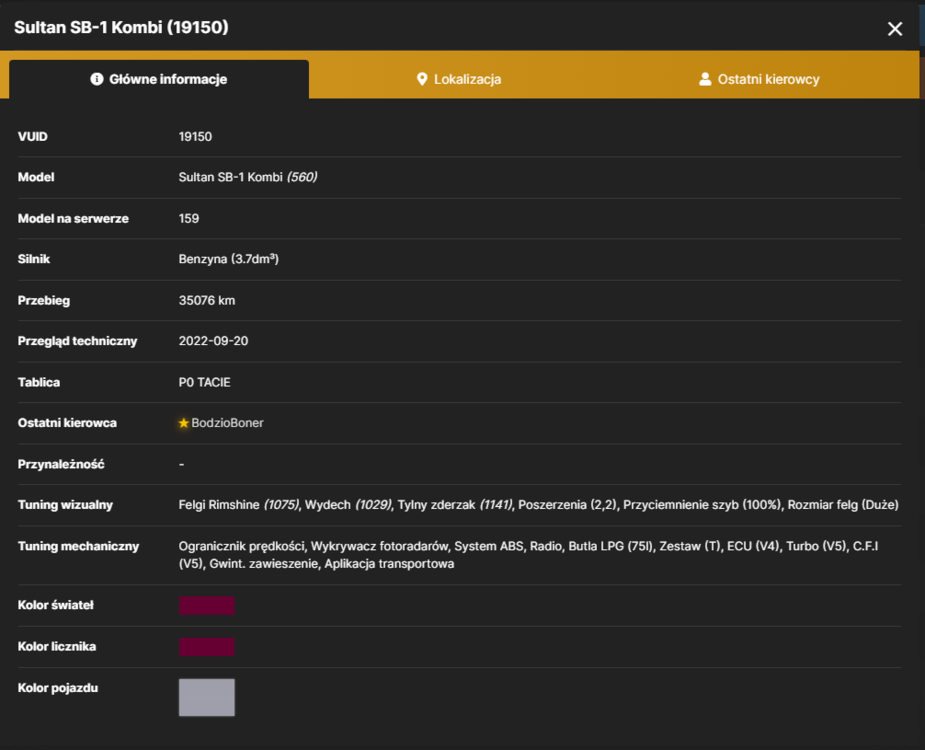
Task: Click the person icon on Ostatni kierowcy
Action: [x=705, y=79]
